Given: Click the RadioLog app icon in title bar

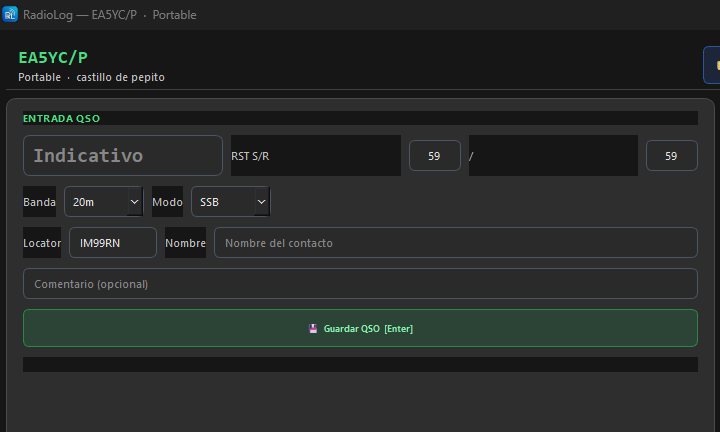Looking at the screenshot, I should [10, 14].
